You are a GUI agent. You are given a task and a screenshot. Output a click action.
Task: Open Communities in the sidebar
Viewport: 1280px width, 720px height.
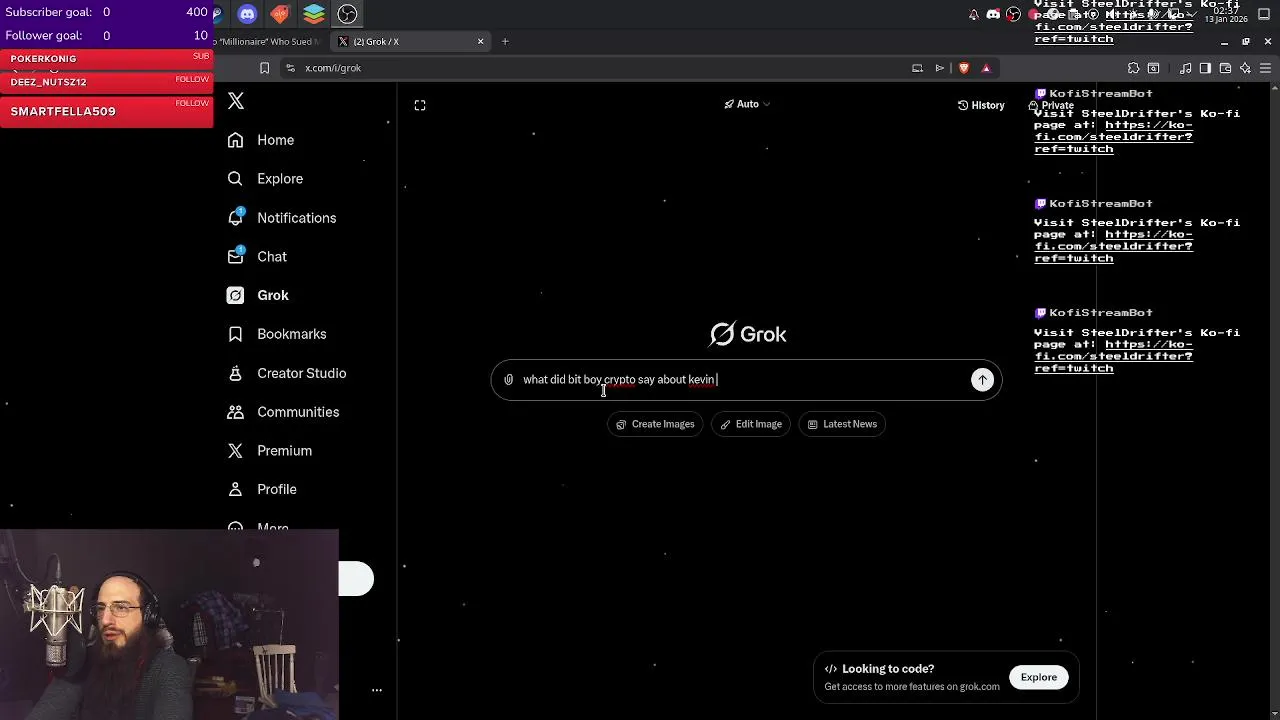pyautogui.click(x=283, y=412)
